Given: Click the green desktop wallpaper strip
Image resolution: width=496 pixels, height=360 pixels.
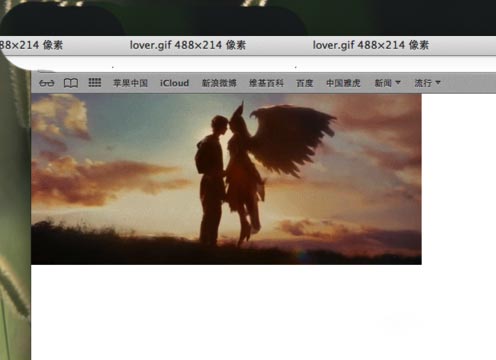Looking at the screenshot, I should 15,213.
